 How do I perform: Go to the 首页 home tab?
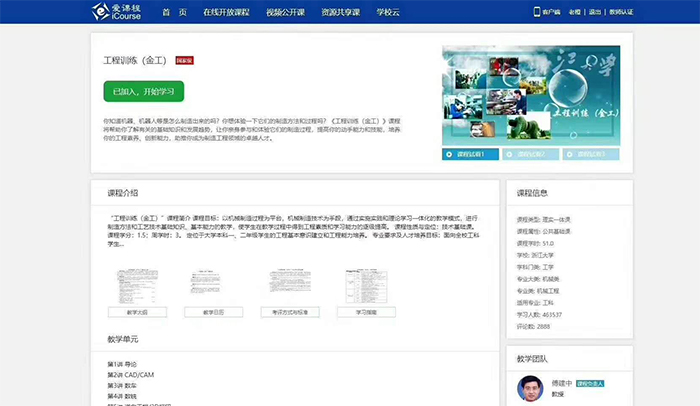click(x=173, y=12)
